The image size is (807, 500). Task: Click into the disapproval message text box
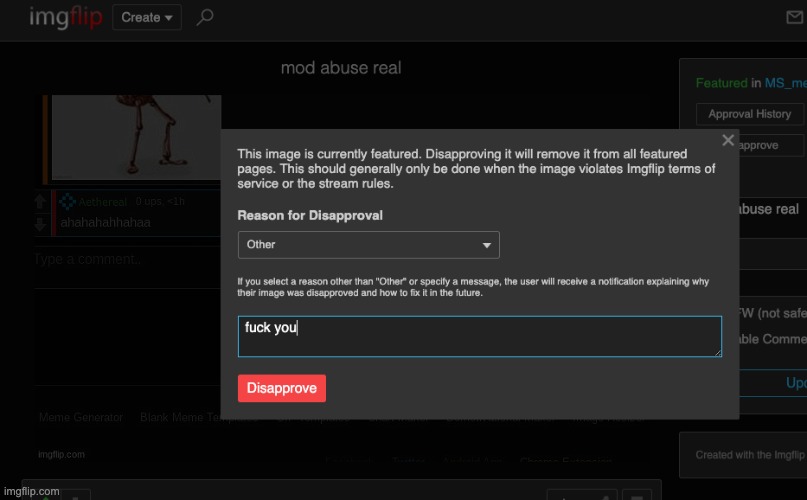tap(479, 337)
